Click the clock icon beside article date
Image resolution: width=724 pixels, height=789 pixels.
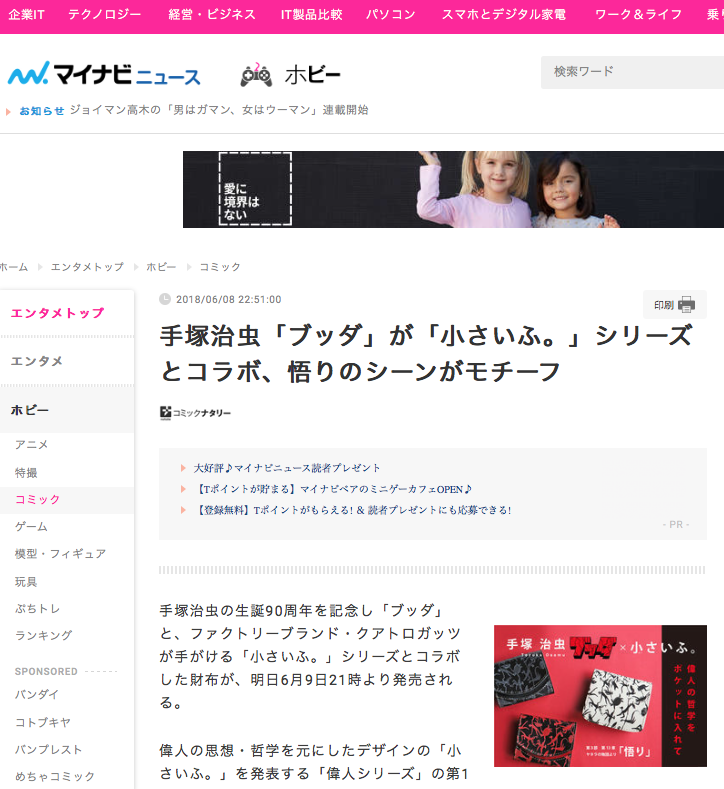[x=165, y=299]
